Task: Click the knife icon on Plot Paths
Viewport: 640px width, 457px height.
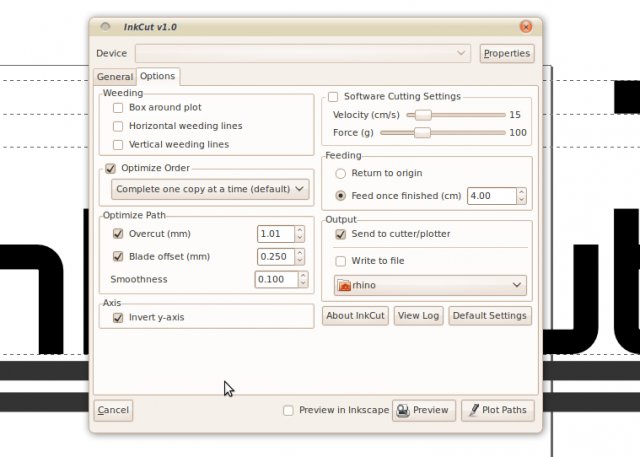Action: point(474,410)
